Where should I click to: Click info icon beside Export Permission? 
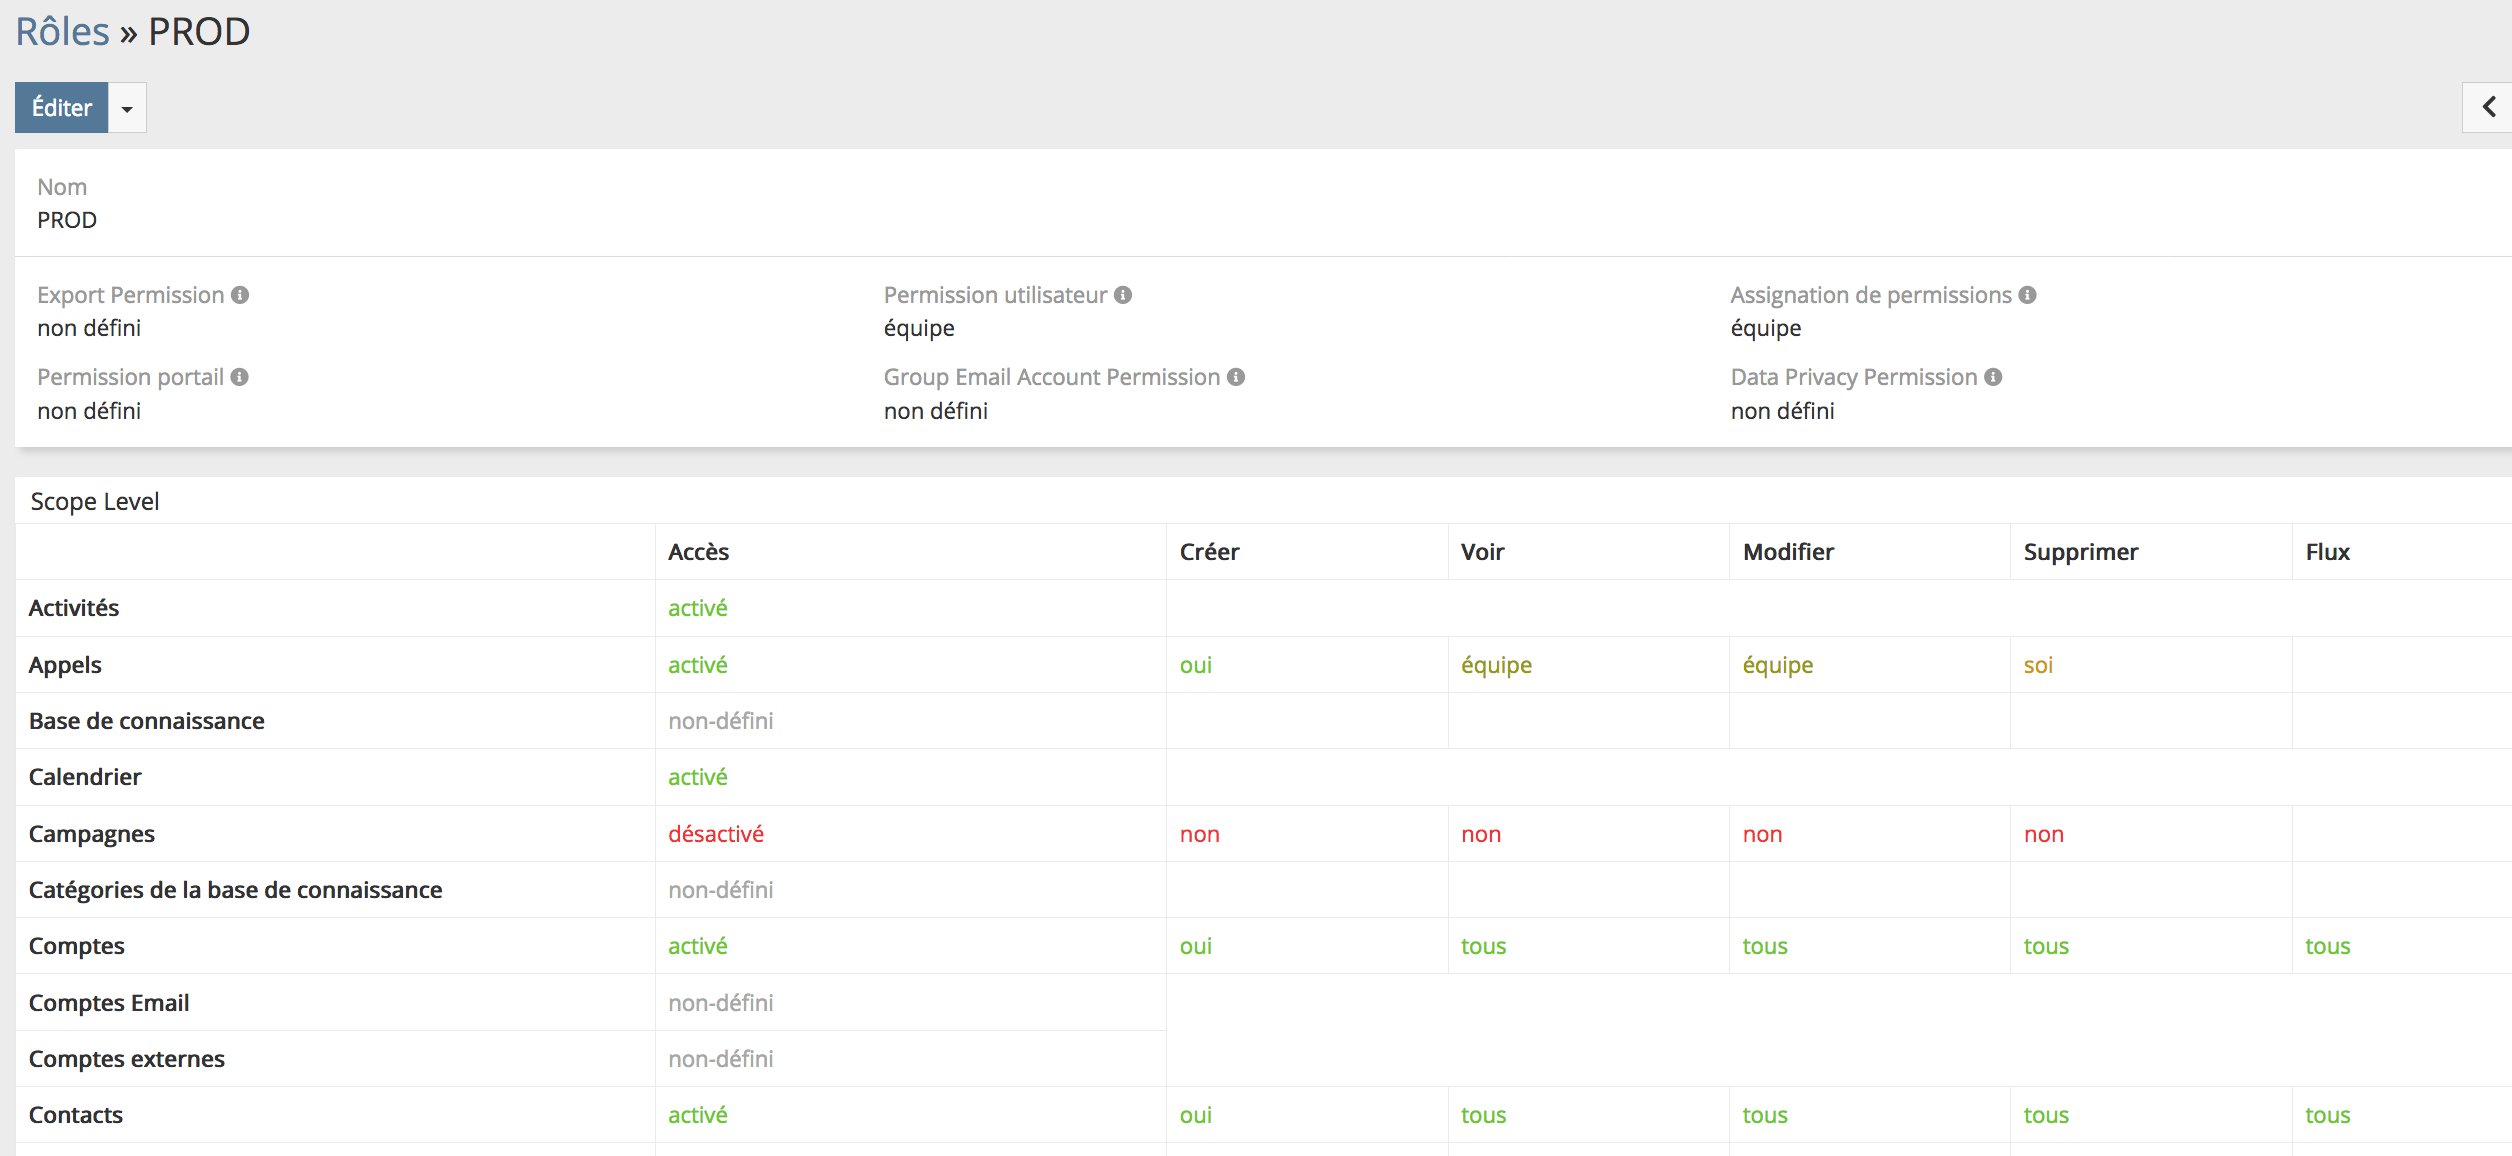(x=240, y=295)
